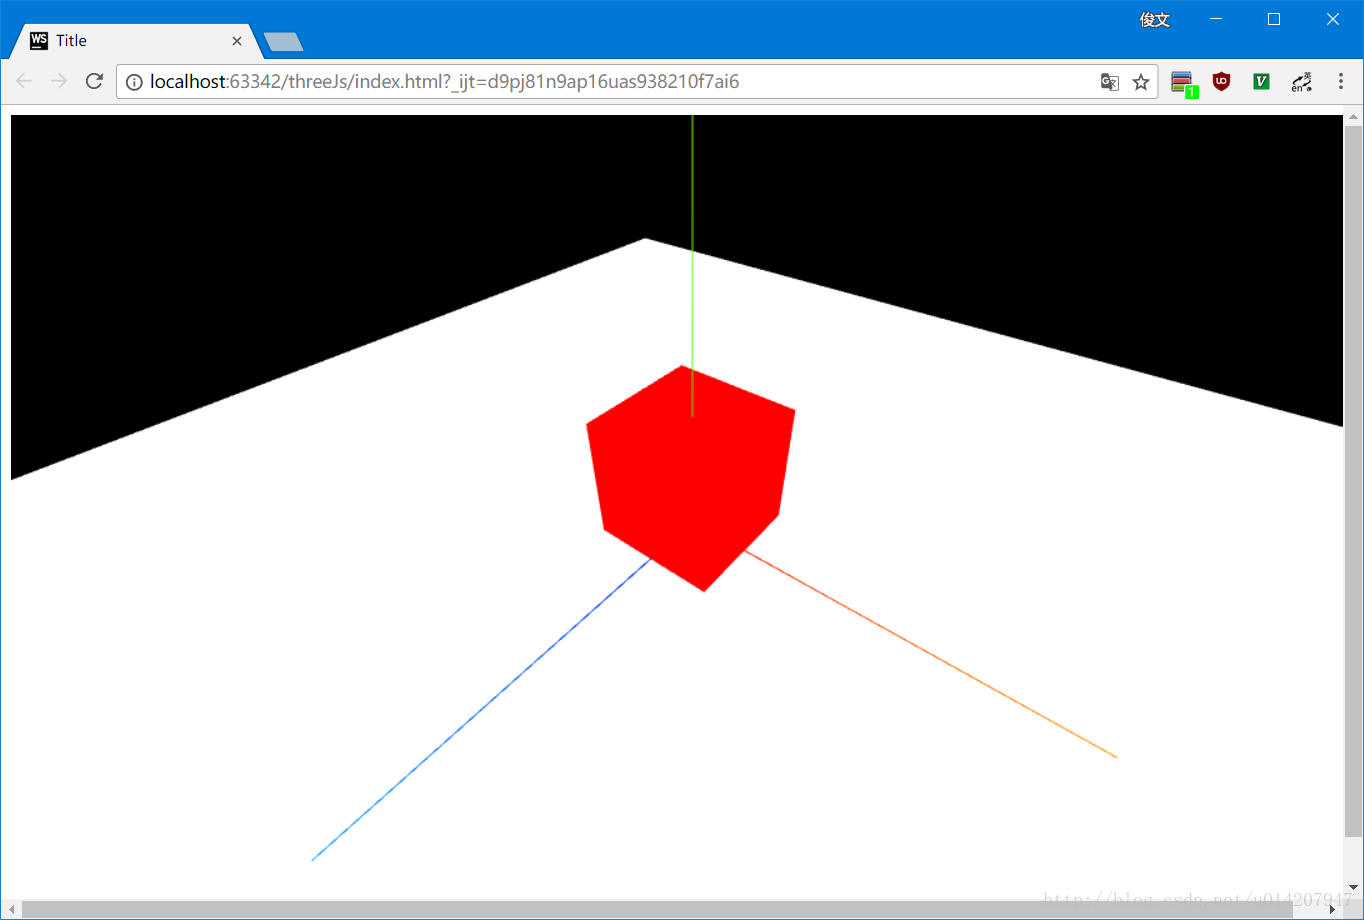Reload the page with the refresh icon
This screenshot has width=1364, height=920.
(x=94, y=81)
